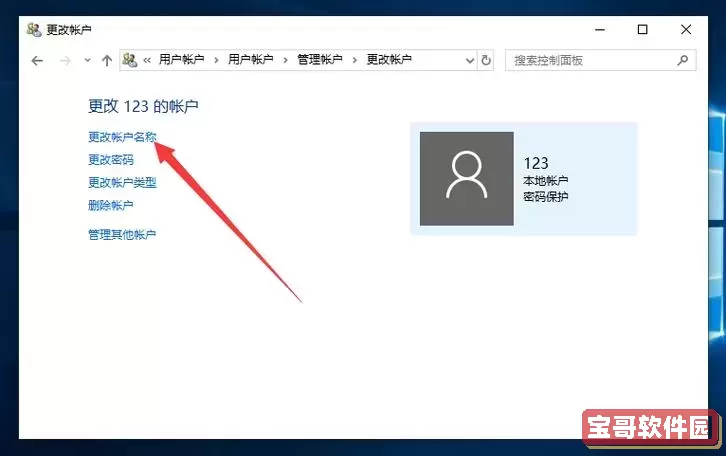Click the 密码保护 label

point(546,197)
